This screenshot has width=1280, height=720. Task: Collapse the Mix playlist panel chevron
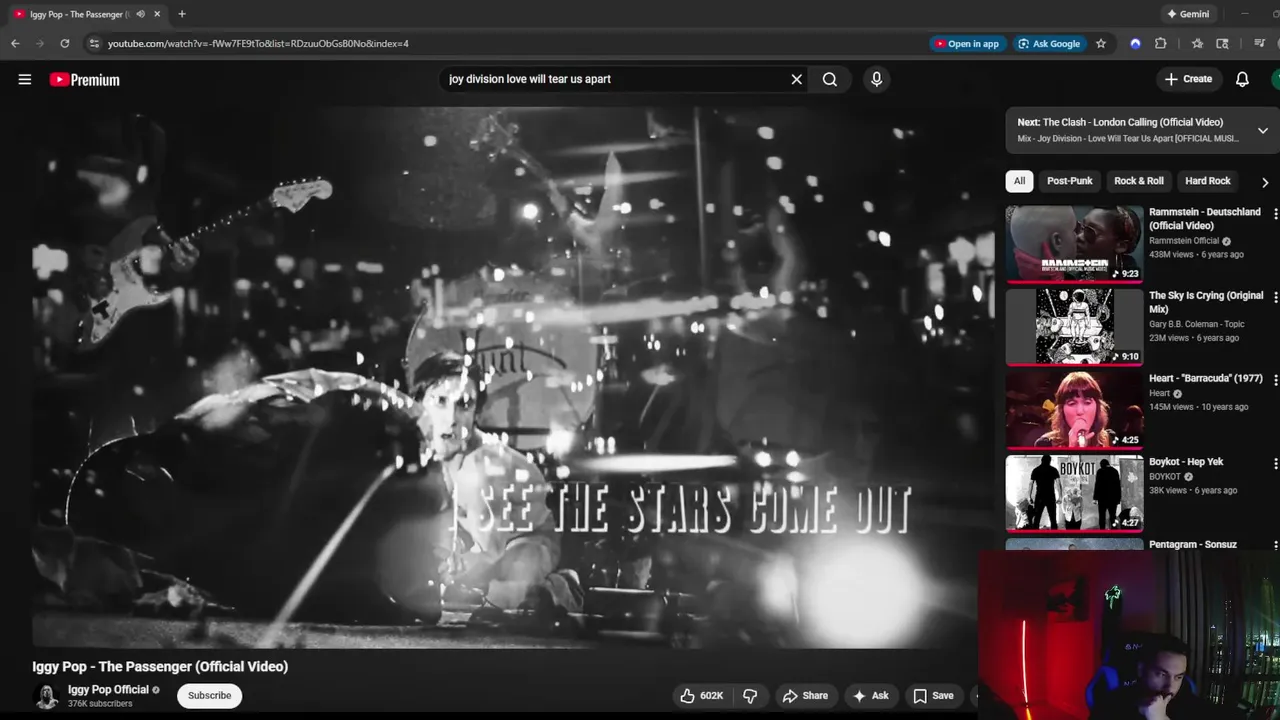point(1263,131)
